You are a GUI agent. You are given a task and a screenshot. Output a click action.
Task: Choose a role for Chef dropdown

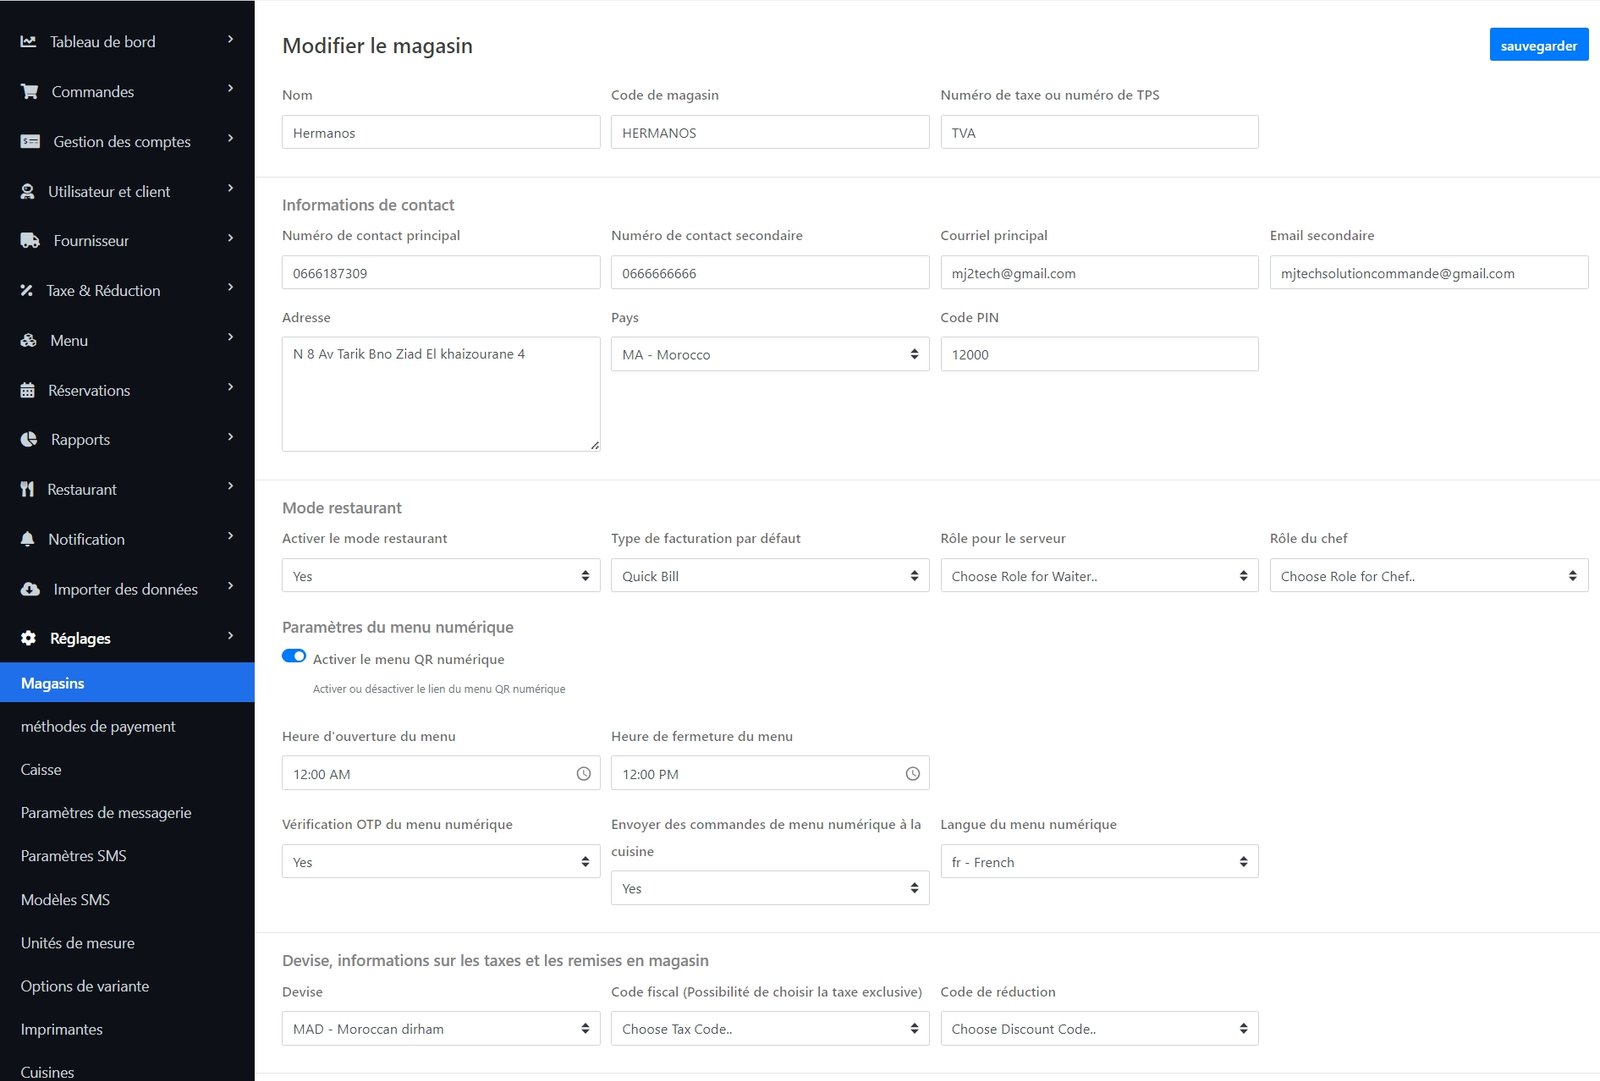[1428, 576]
